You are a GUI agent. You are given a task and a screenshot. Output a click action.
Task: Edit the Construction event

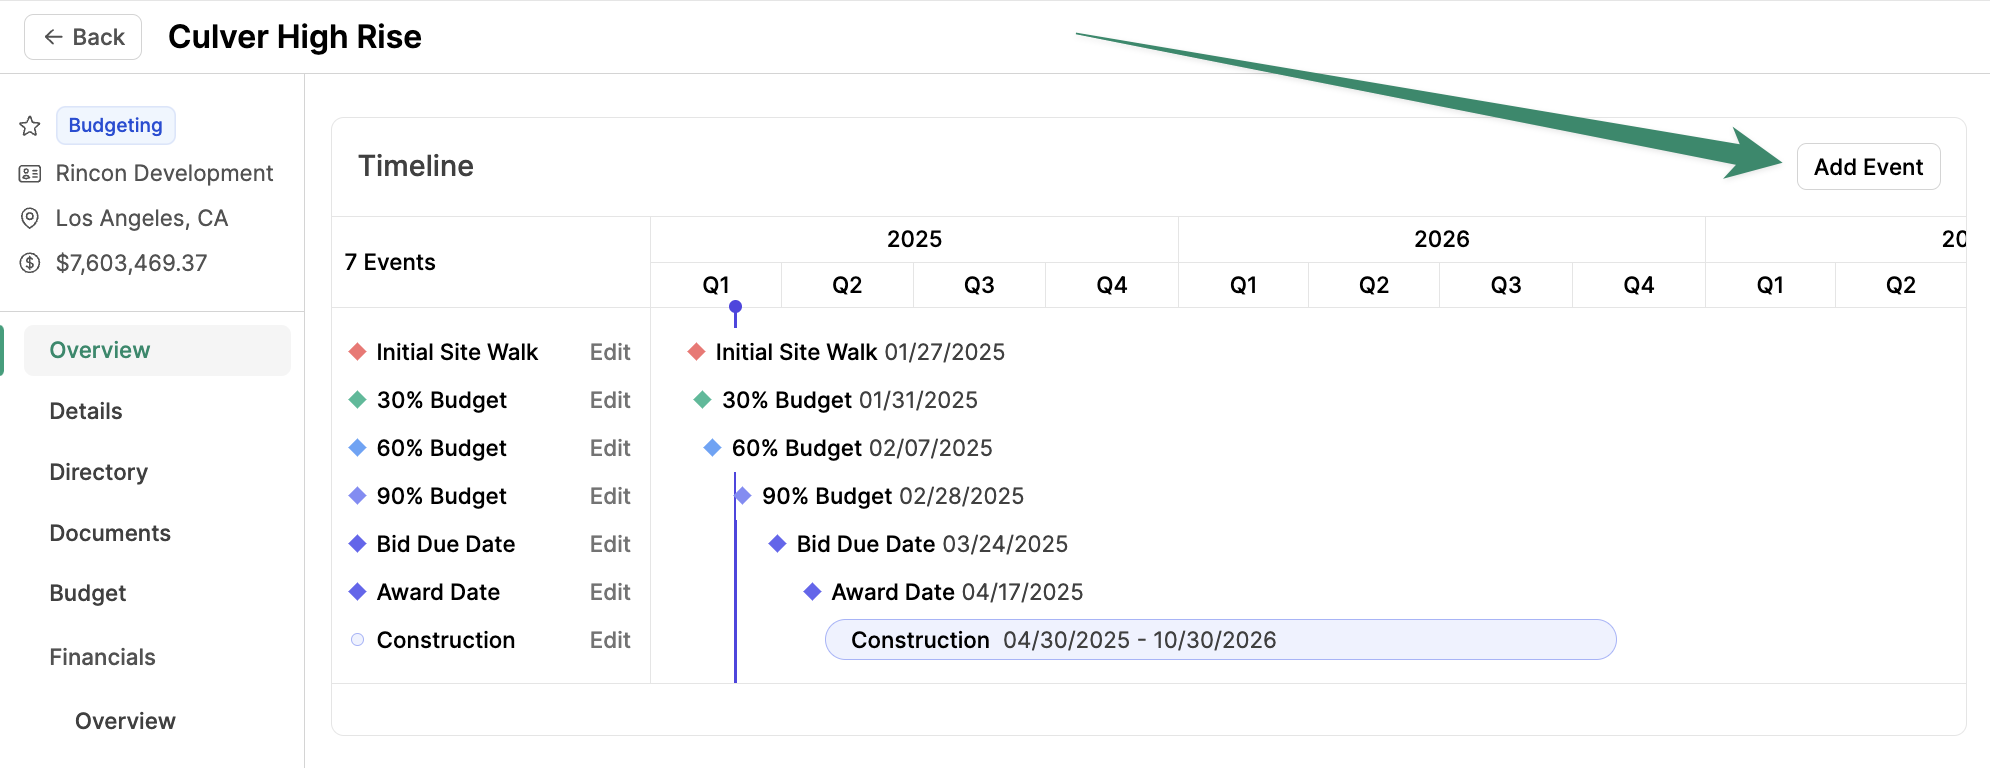point(610,640)
